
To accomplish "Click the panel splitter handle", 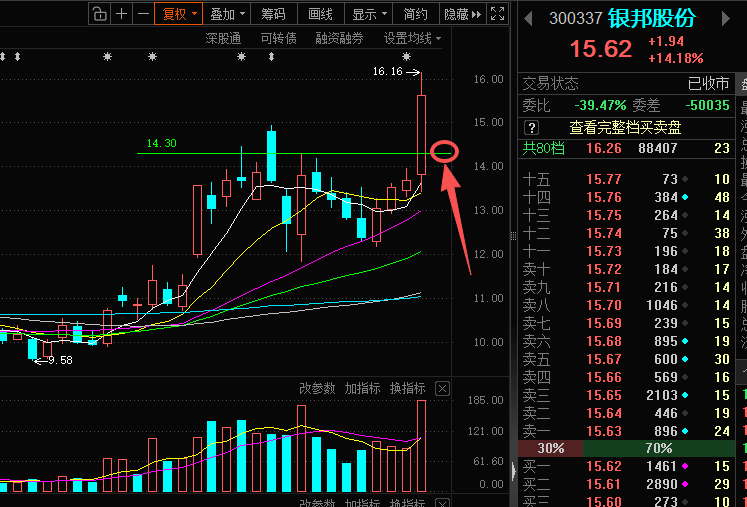I will click(x=514, y=236).
